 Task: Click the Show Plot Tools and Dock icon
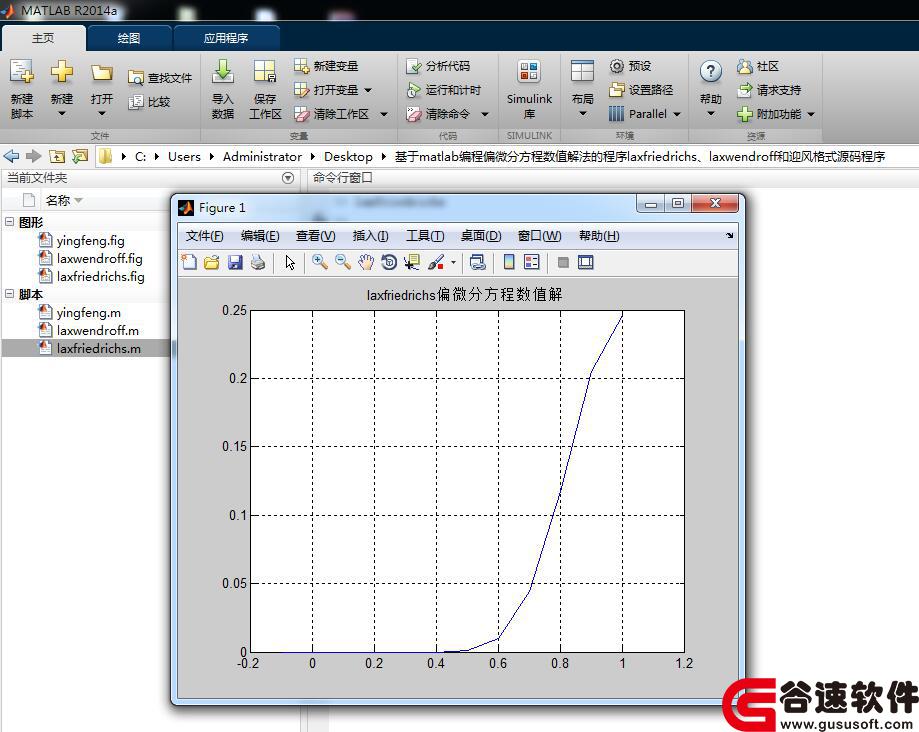pos(586,262)
